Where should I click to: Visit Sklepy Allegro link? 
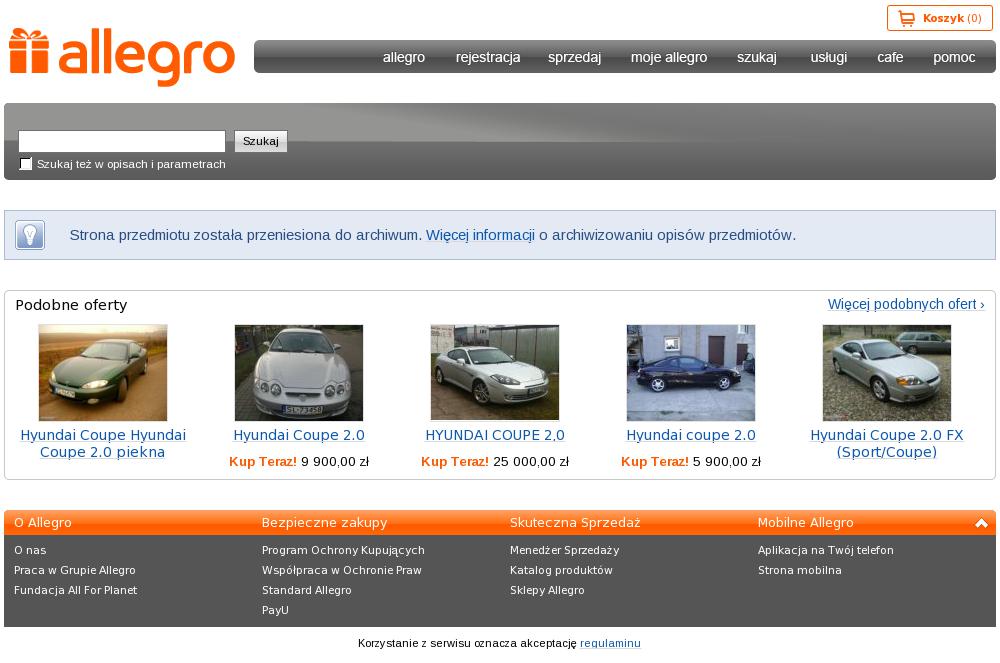(x=547, y=590)
